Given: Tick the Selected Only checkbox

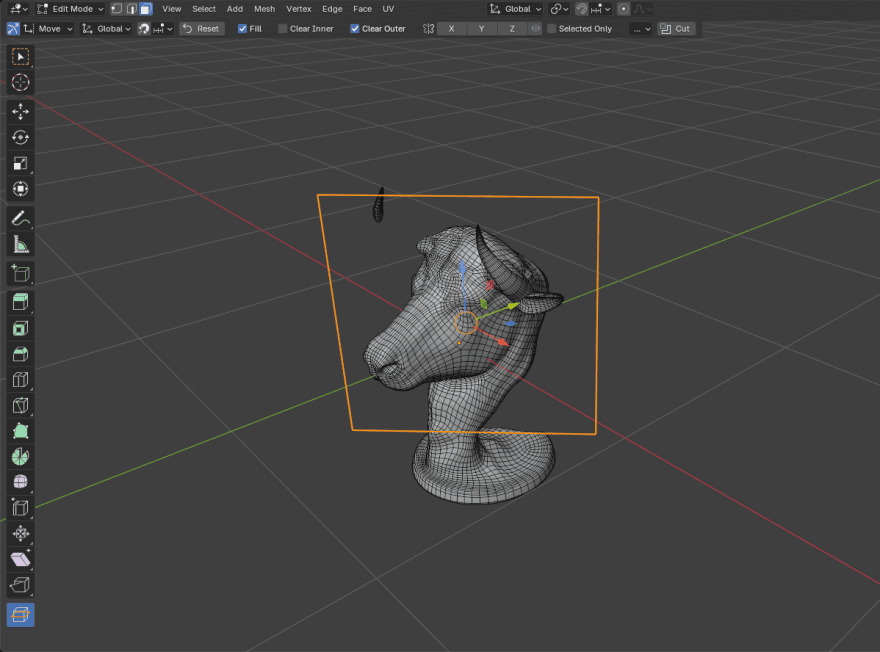Looking at the screenshot, I should point(552,29).
